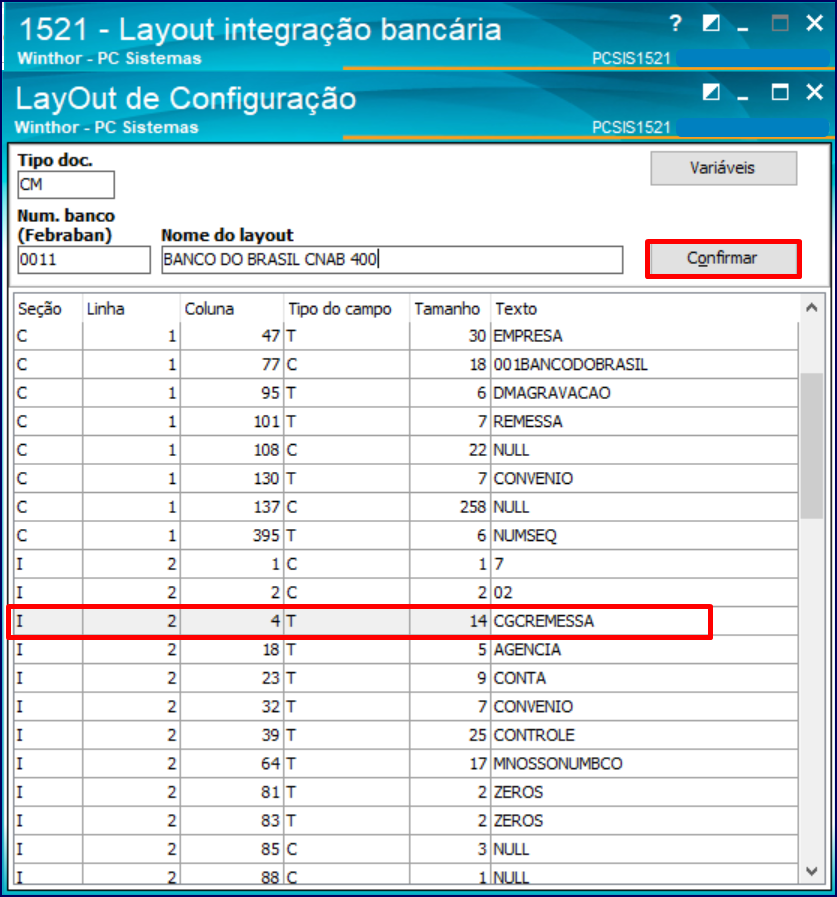Select the REMESSA text cell
Viewport: 837px width, 897px height.
[644, 422]
